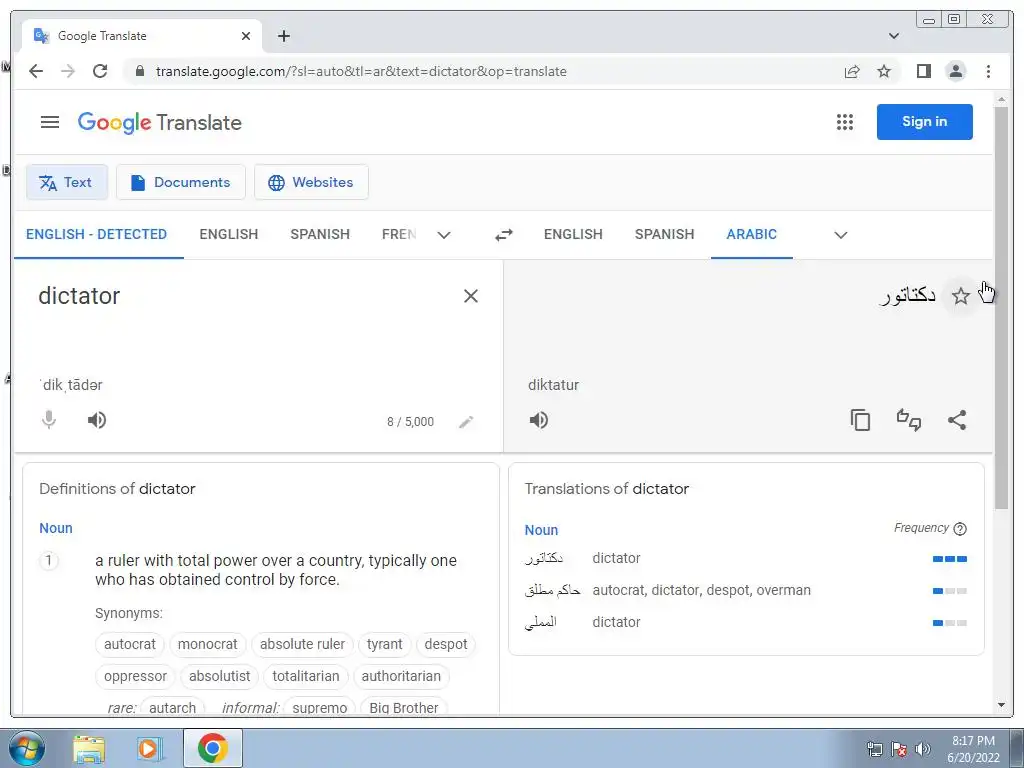Rate this translation with thumbs icon

[908, 420]
